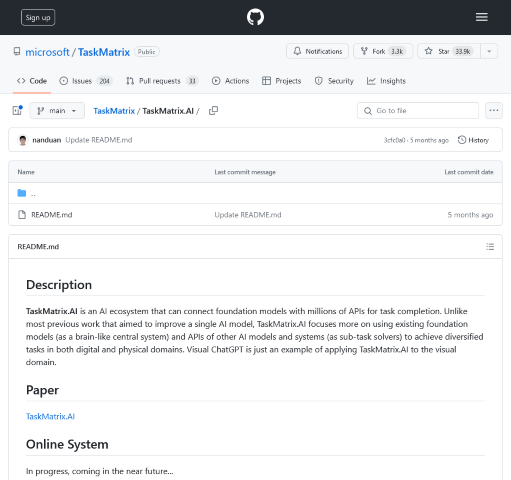The width and height of the screenshot is (511, 480).
Task: Click the Notifications bell button
Action: 317,51
